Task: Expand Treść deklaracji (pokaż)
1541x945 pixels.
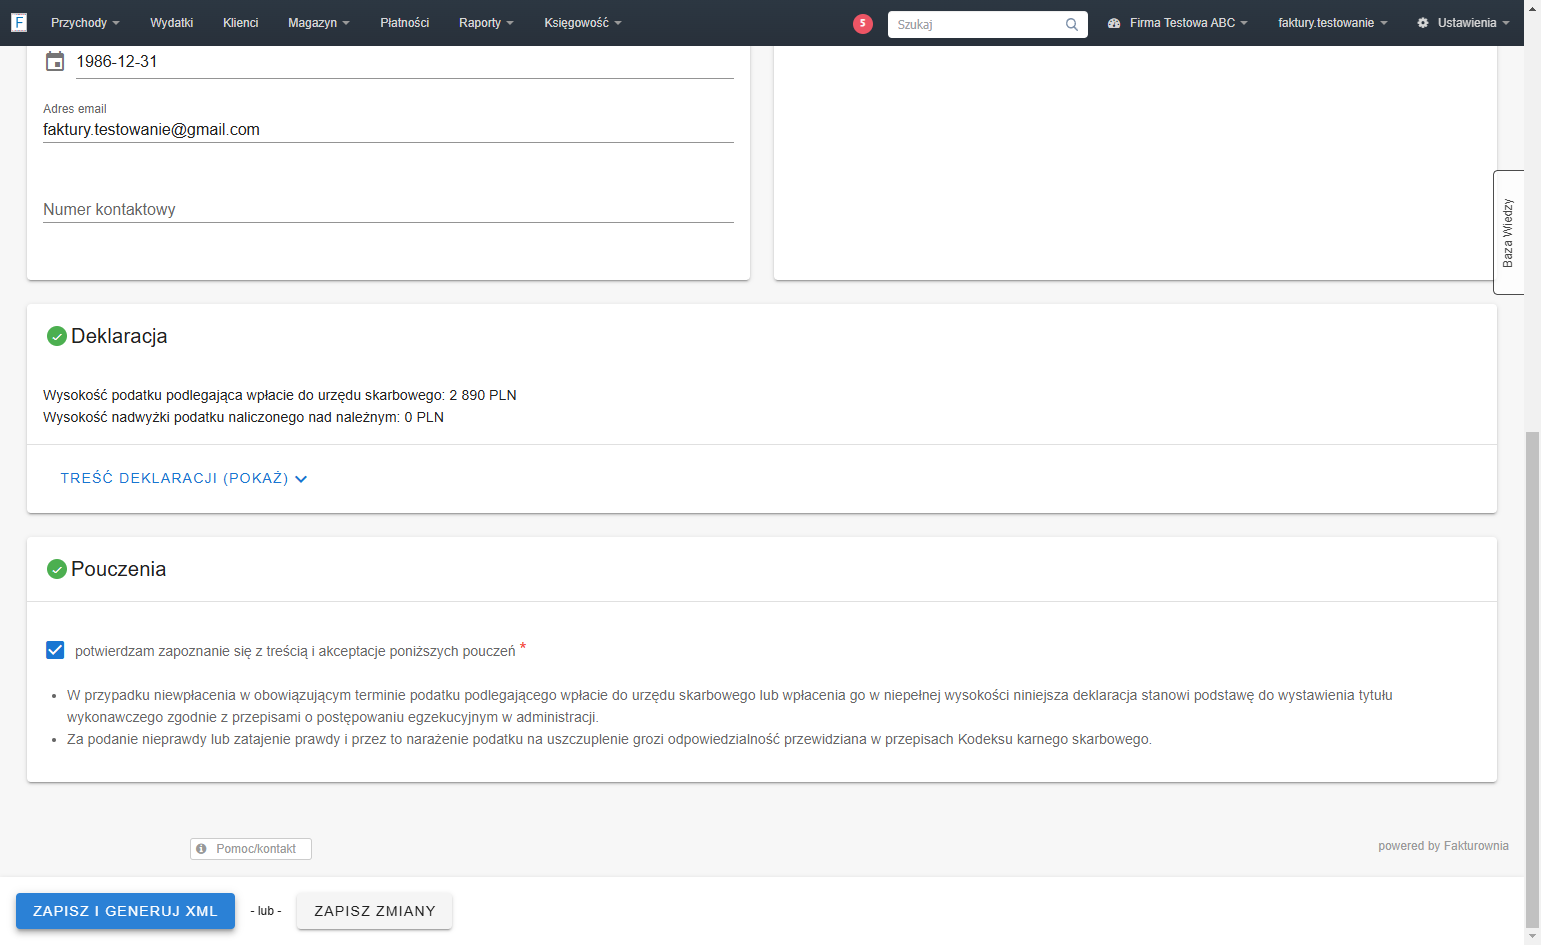Action: (184, 478)
